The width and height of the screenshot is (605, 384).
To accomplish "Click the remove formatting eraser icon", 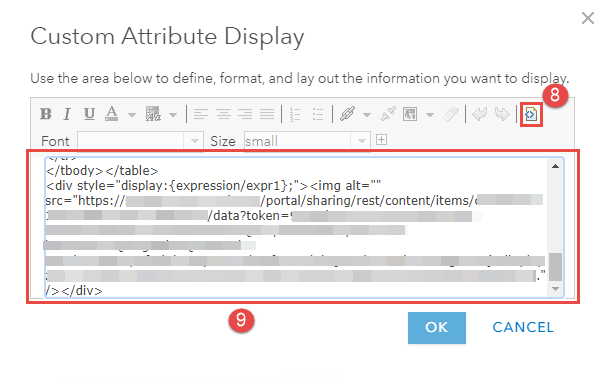I will pyautogui.click(x=451, y=114).
